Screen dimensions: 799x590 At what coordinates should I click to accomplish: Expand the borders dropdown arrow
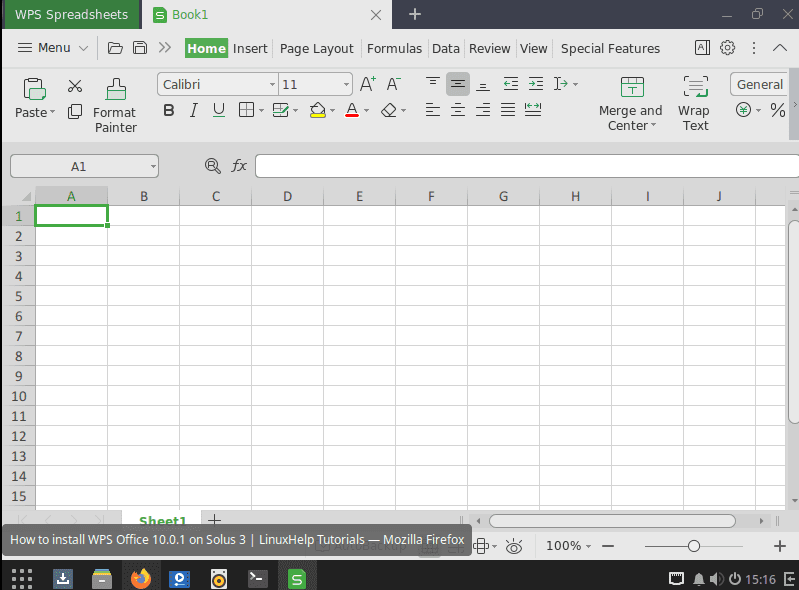coord(261,111)
